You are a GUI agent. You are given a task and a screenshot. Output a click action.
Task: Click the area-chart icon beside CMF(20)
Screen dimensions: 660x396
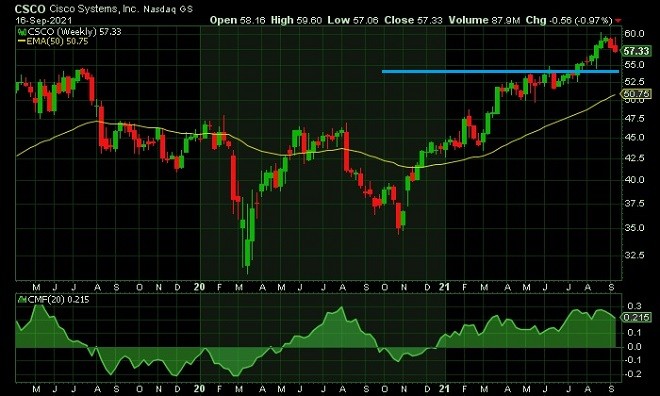tap(22, 300)
